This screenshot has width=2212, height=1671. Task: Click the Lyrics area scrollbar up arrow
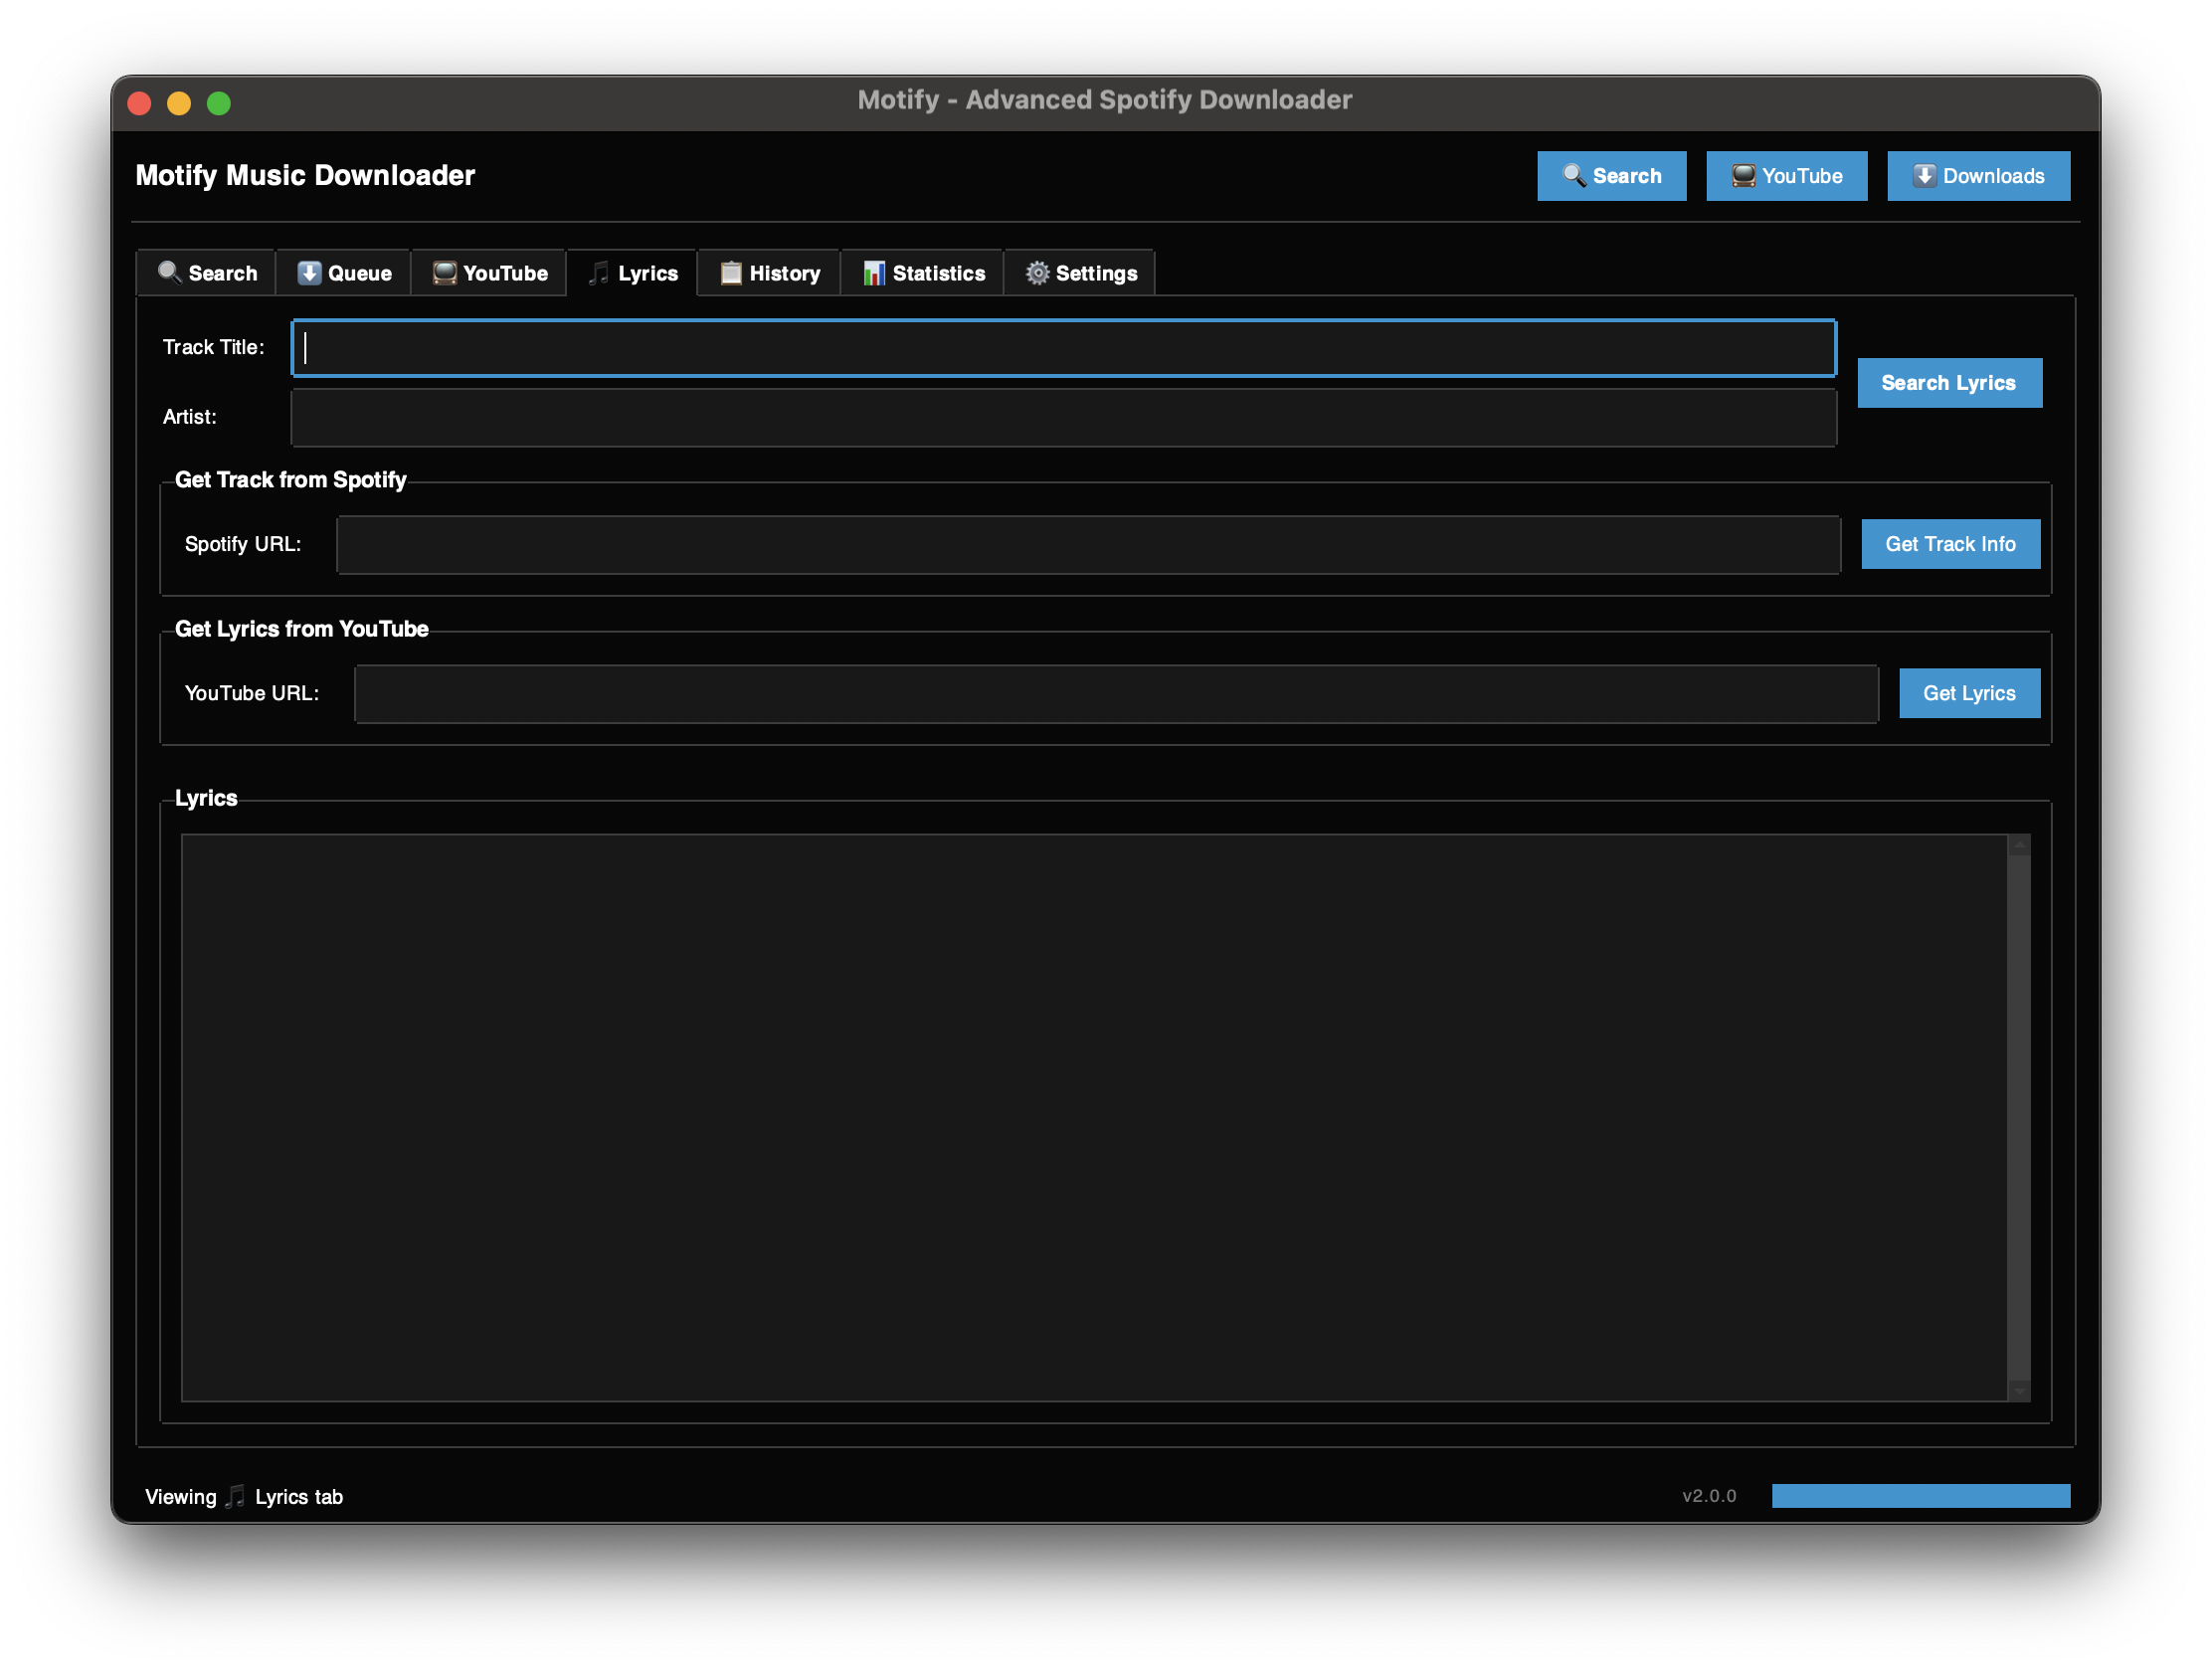click(x=2019, y=845)
